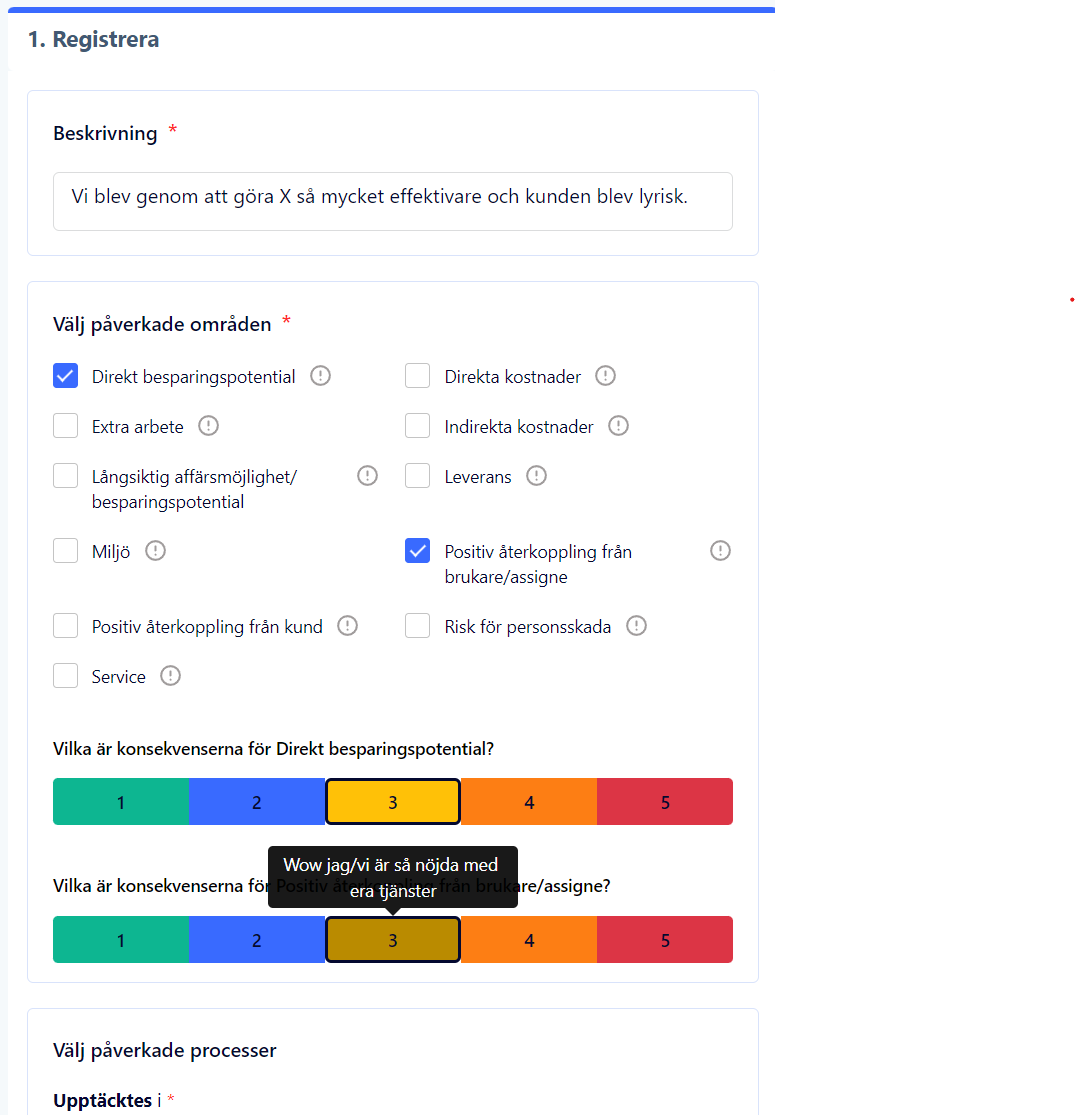Select green level 1 for Direkt besparingspotential

[x=121, y=802]
